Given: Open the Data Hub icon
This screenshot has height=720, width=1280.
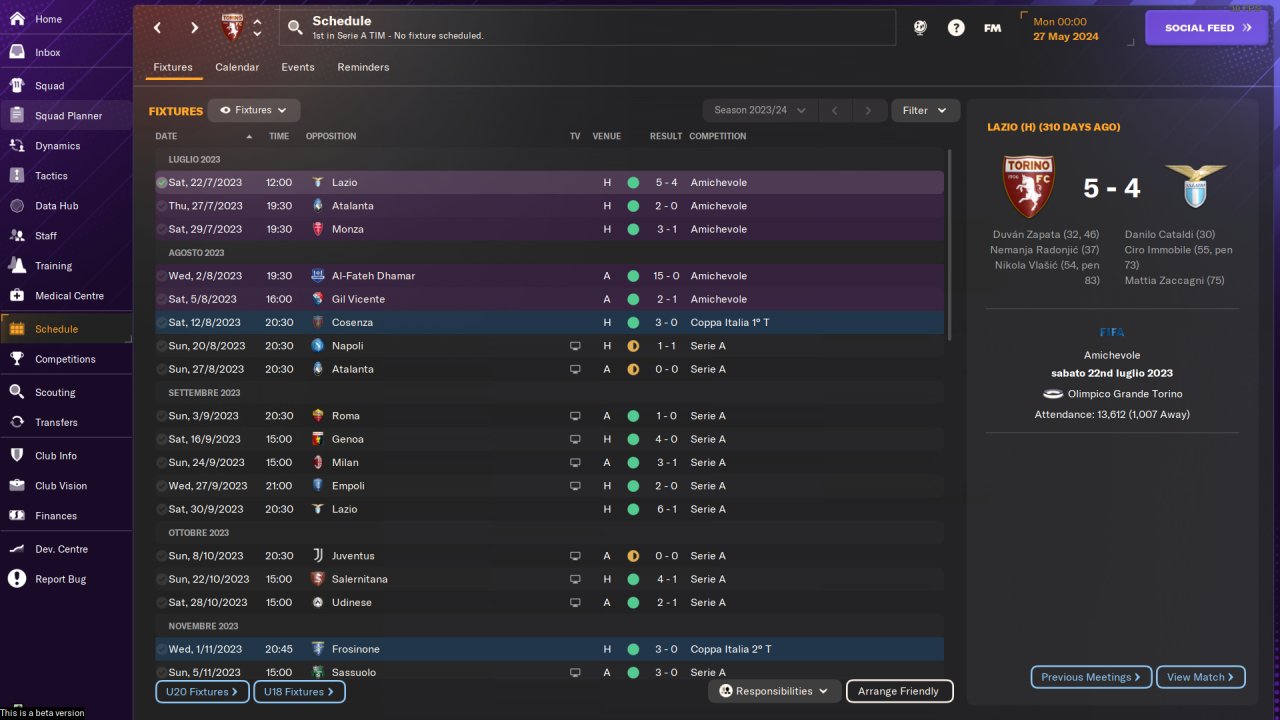Looking at the screenshot, I should coord(17,206).
